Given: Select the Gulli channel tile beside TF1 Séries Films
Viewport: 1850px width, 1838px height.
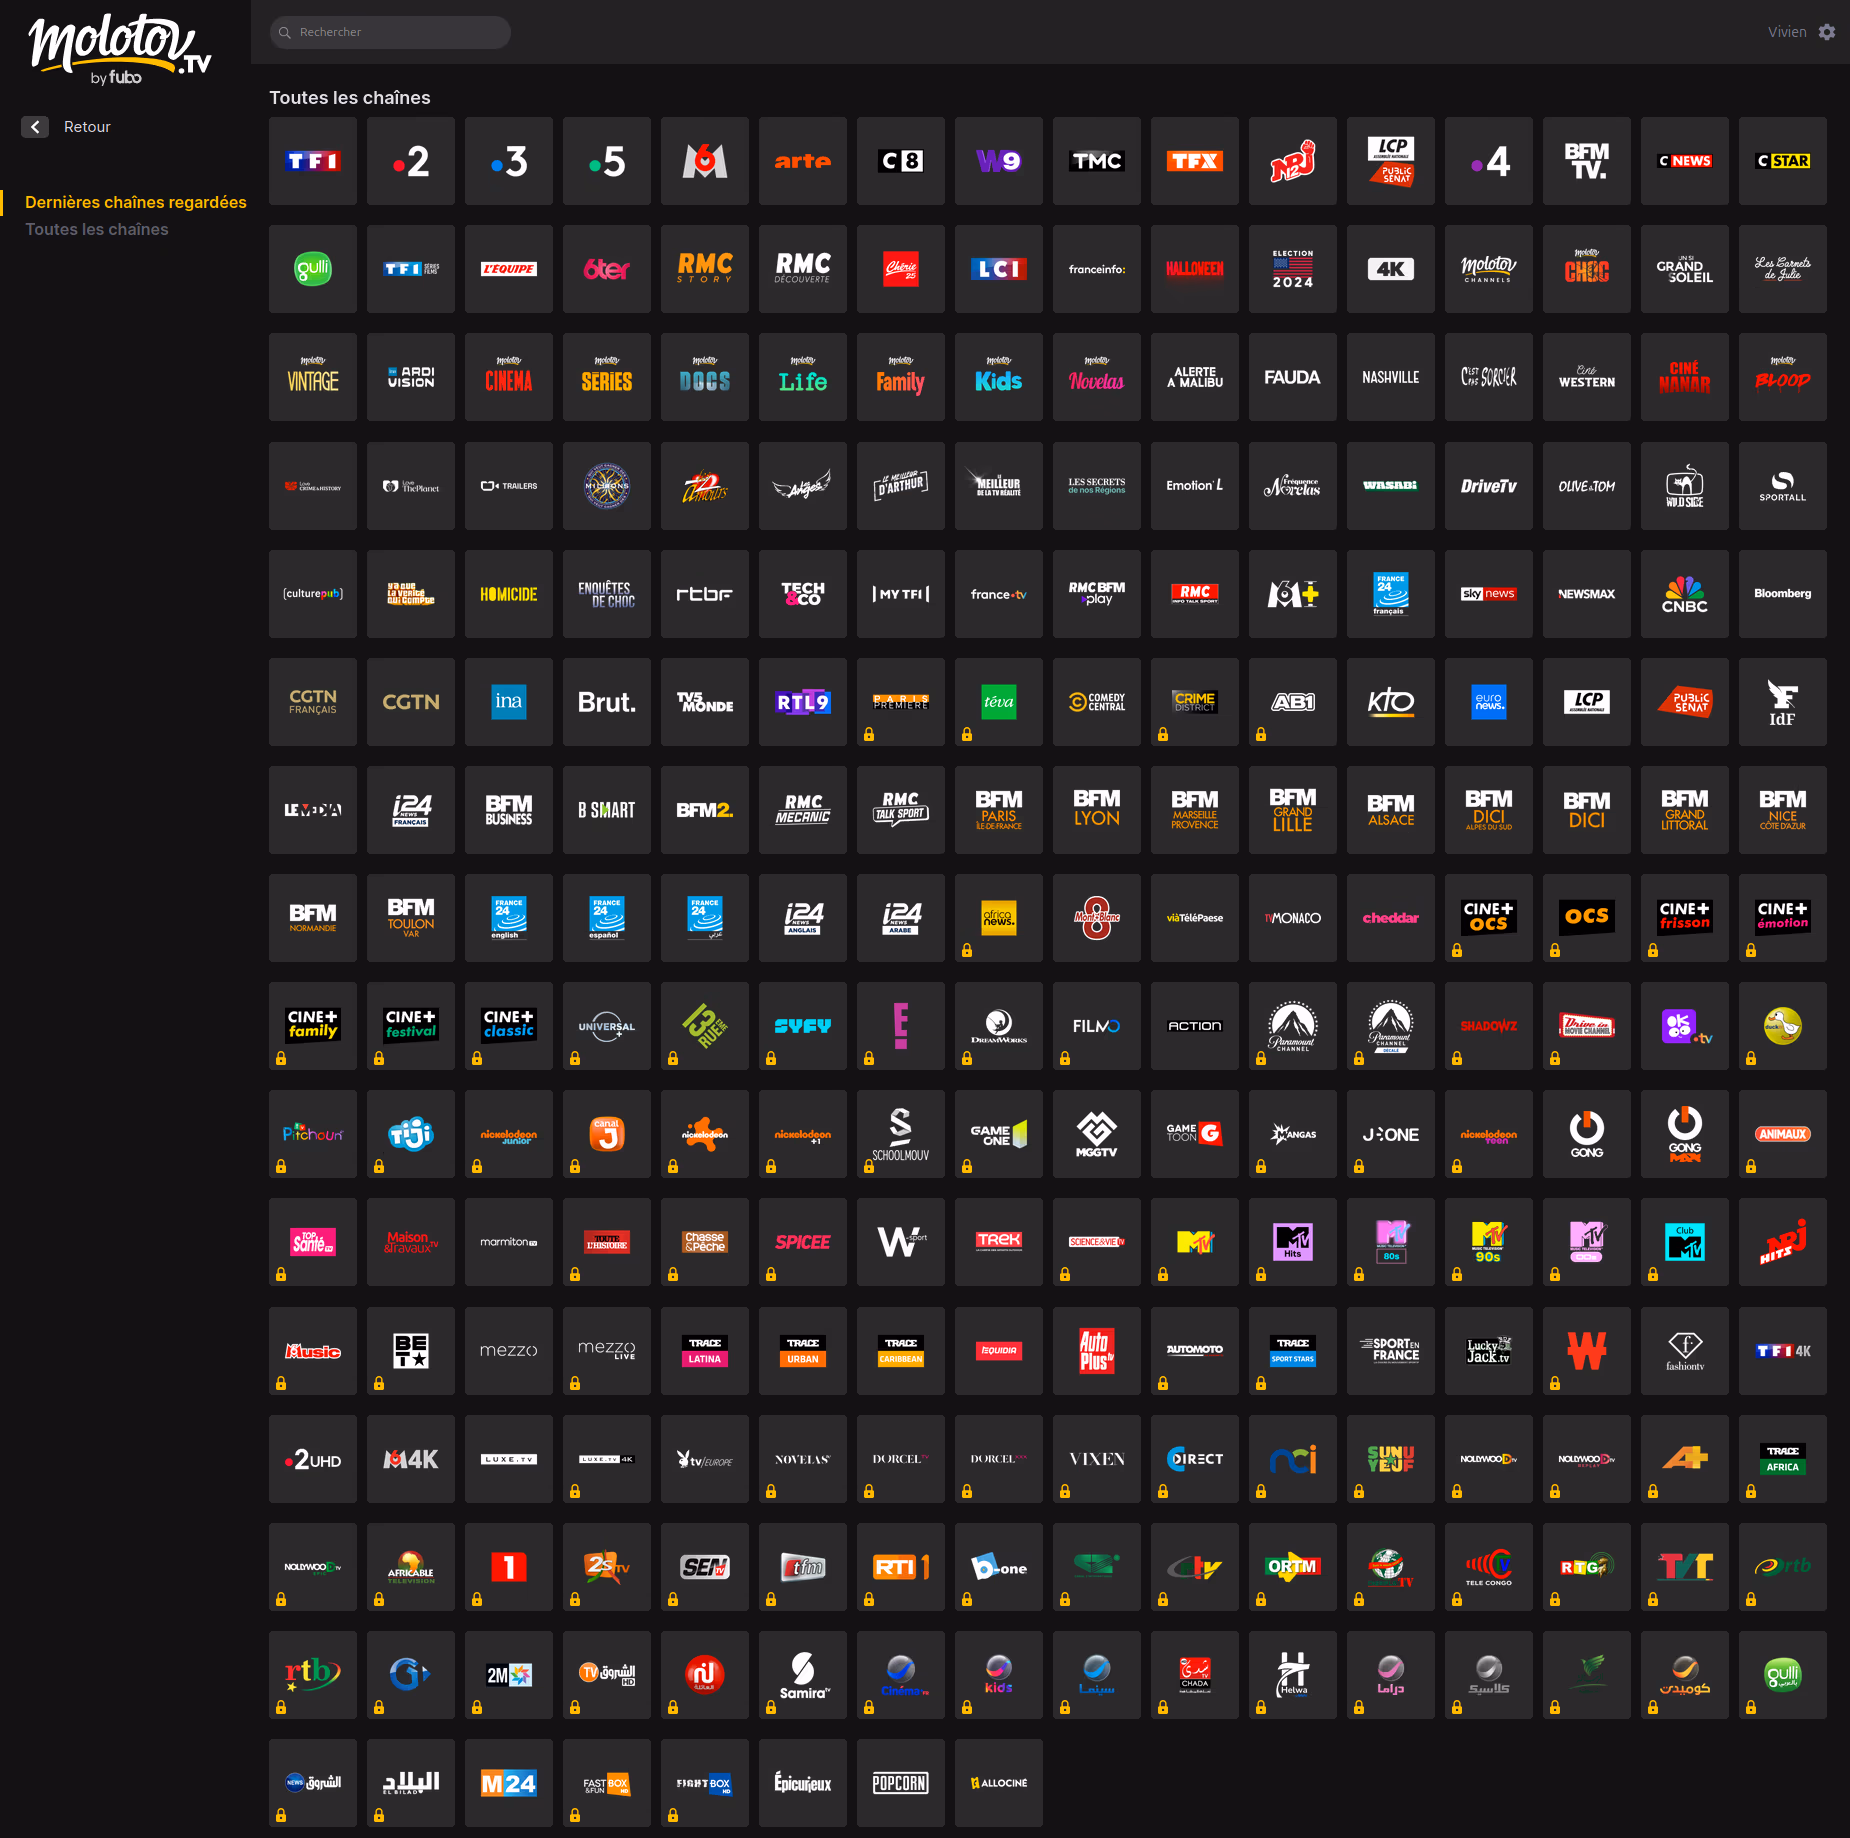Looking at the screenshot, I should (x=313, y=269).
